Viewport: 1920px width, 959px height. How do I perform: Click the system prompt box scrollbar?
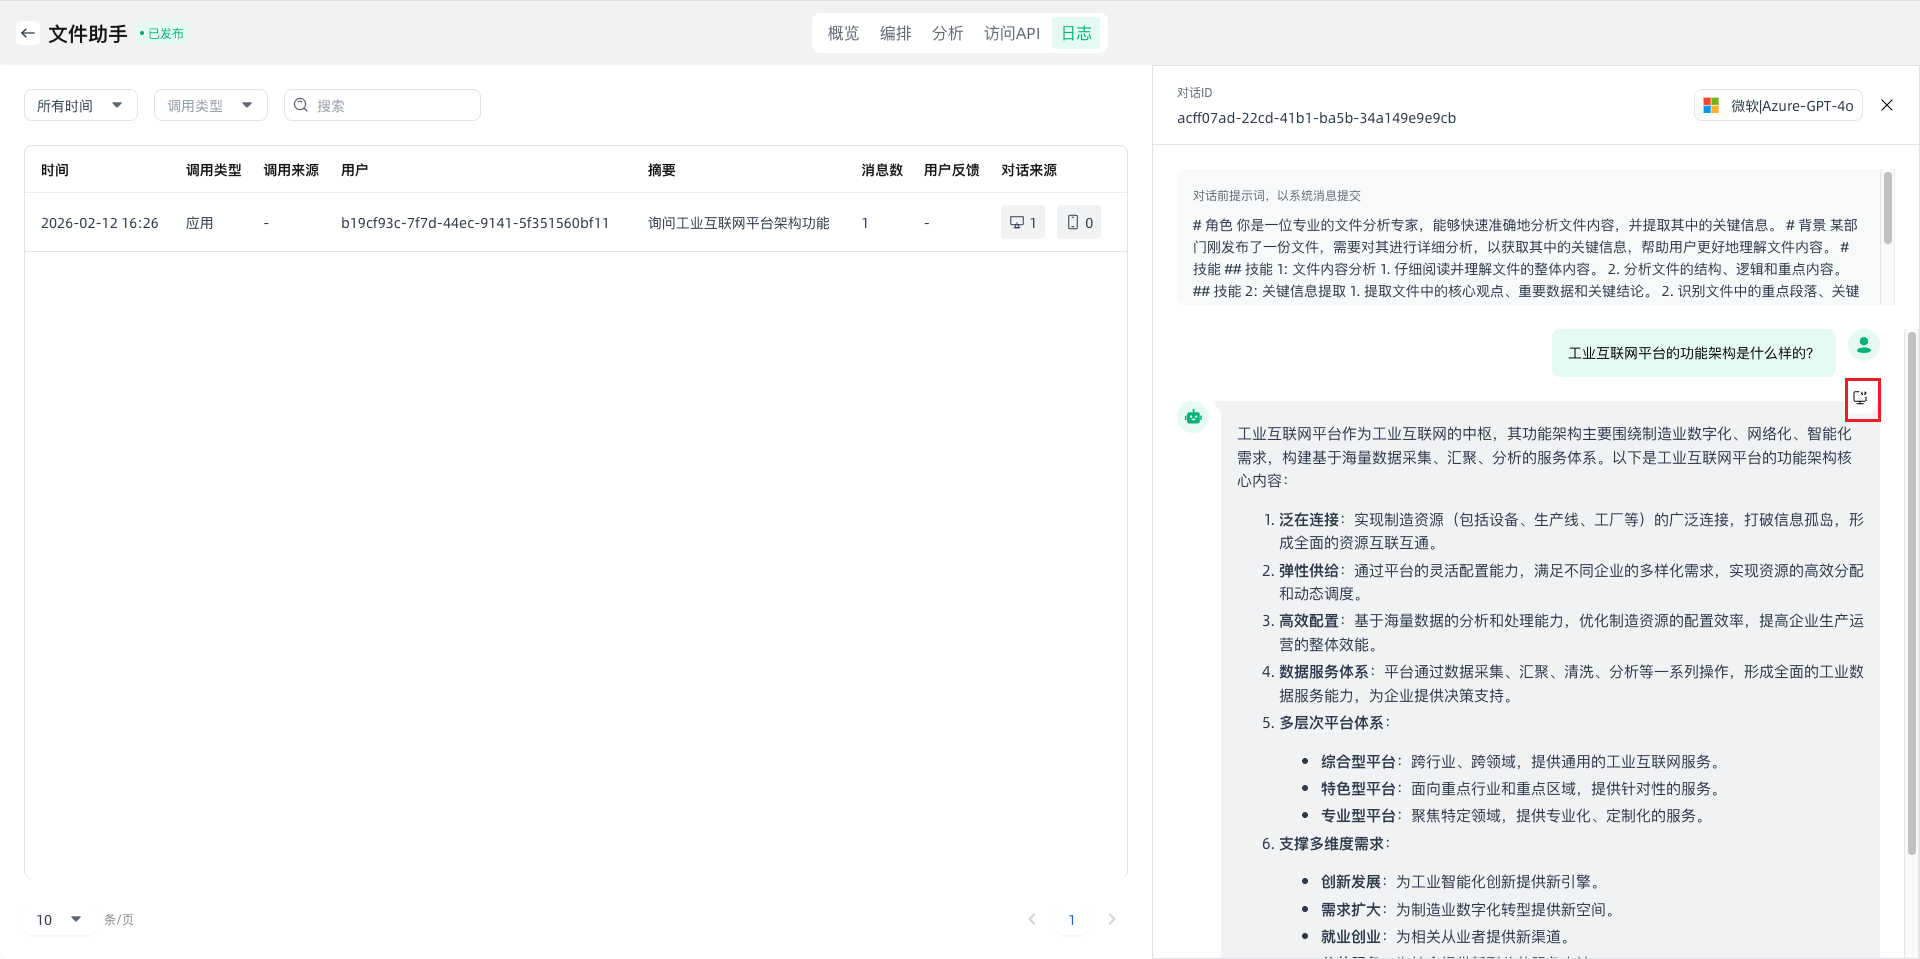point(1887,209)
